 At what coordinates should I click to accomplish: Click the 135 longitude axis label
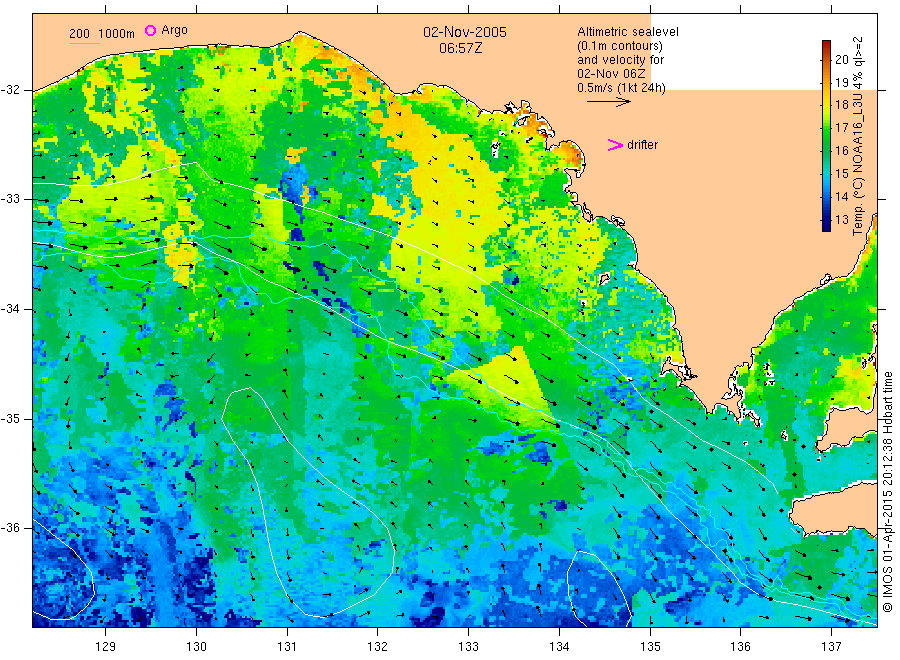(650, 647)
